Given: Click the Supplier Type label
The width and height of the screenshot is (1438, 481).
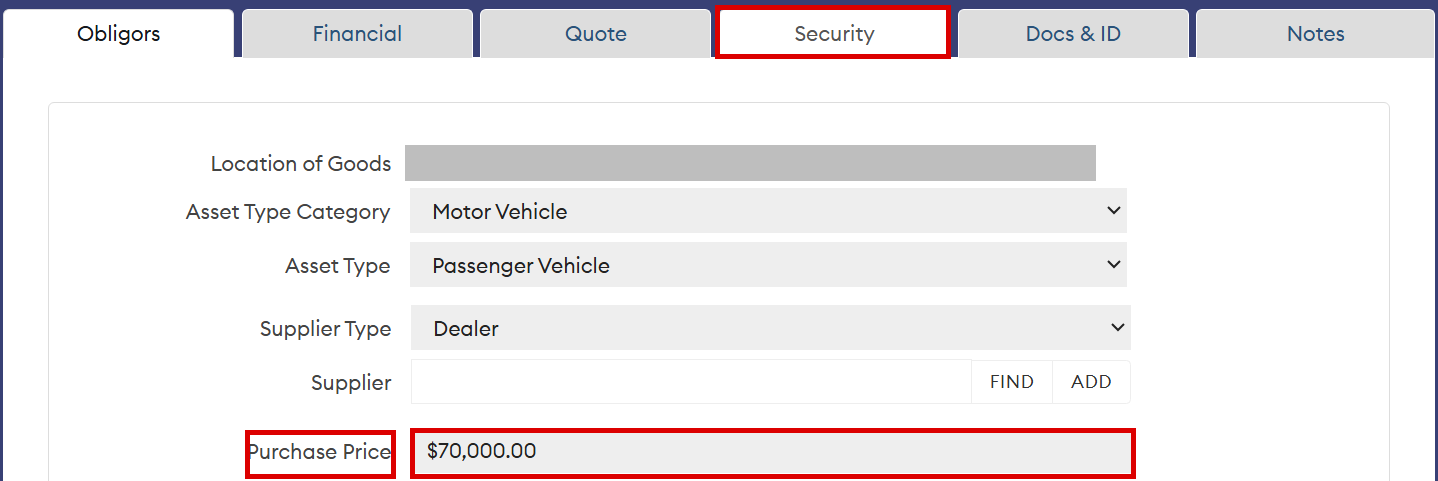Looking at the screenshot, I should click(x=325, y=329).
